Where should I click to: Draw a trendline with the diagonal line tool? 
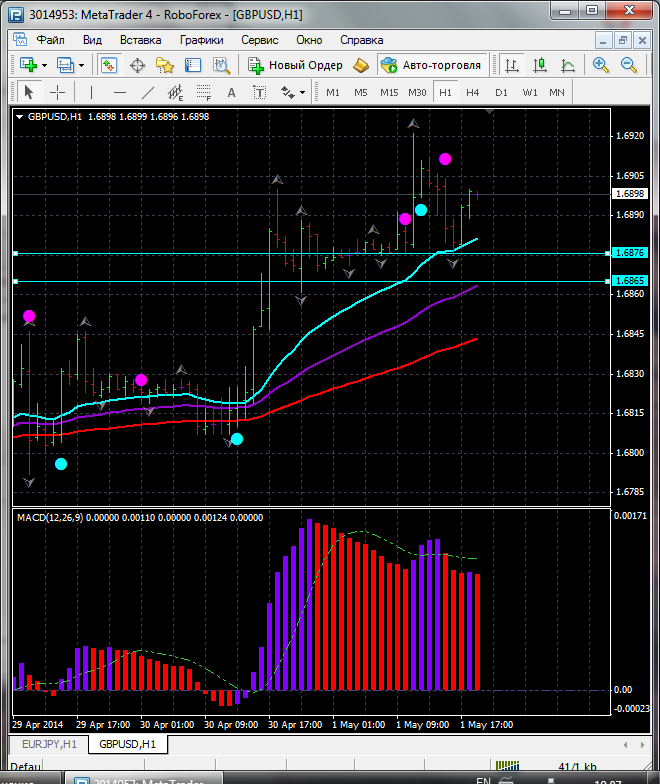[x=148, y=92]
